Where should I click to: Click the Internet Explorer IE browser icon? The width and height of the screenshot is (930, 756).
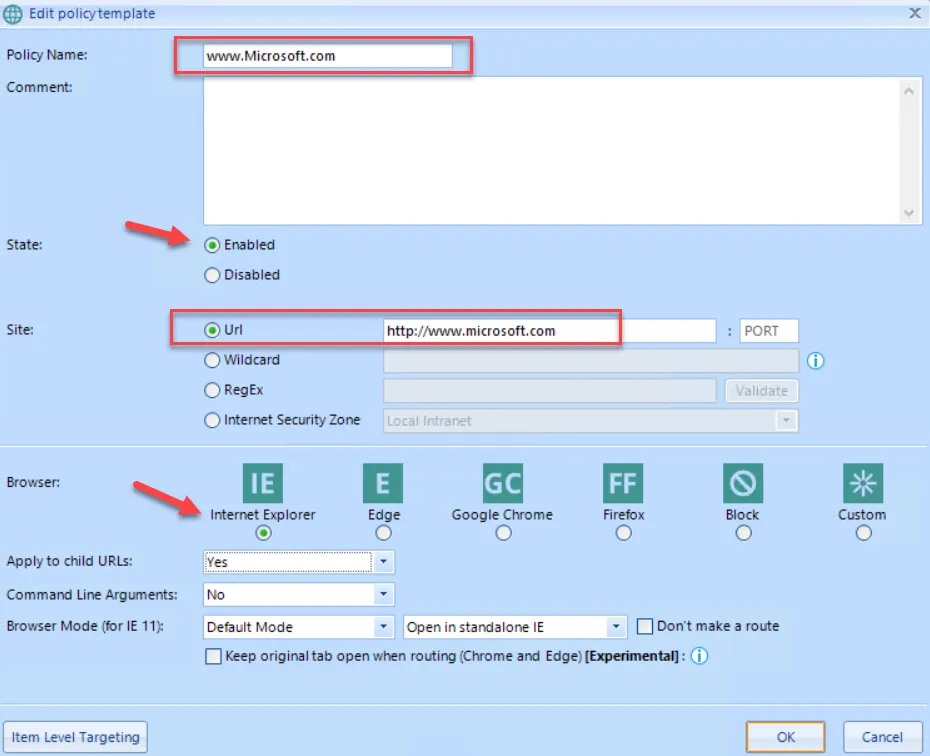tap(263, 483)
